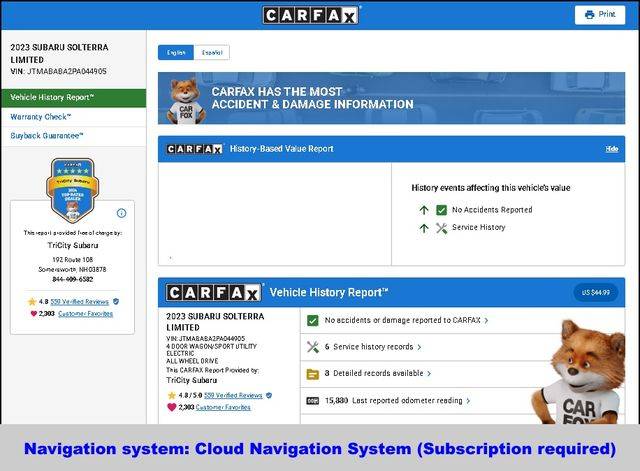Click up arrow beside No Accidents Reported
Screen dimensions: 640x471
coord(424,210)
